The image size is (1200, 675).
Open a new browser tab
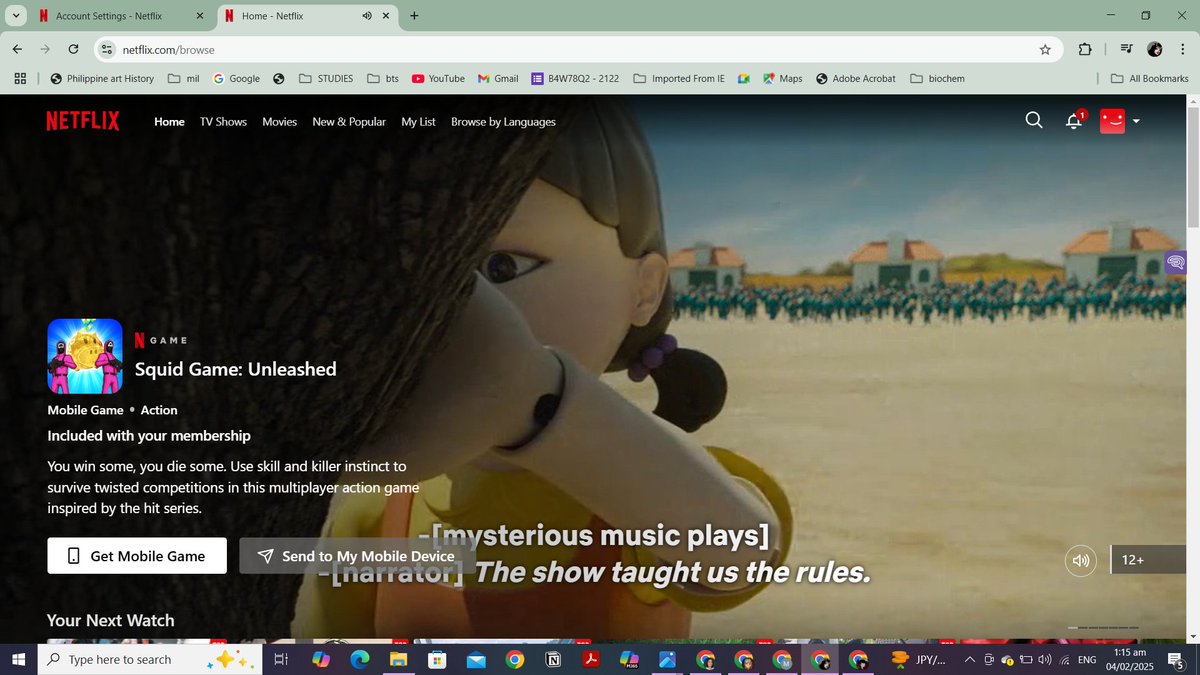click(x=414, y=16)
